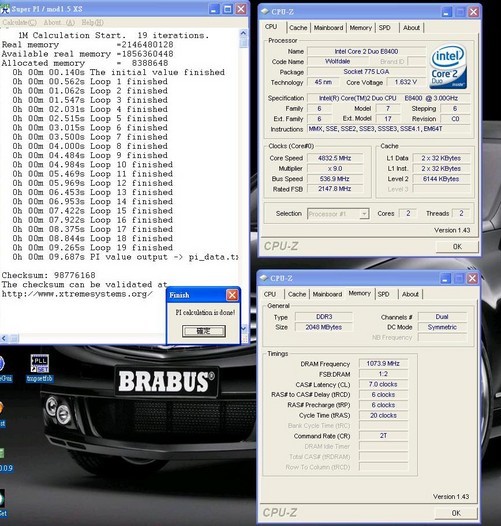Click the processor name Intel Core 2 Duo E8400
Screen dimensions: 501x526
[x=366, y=51]
